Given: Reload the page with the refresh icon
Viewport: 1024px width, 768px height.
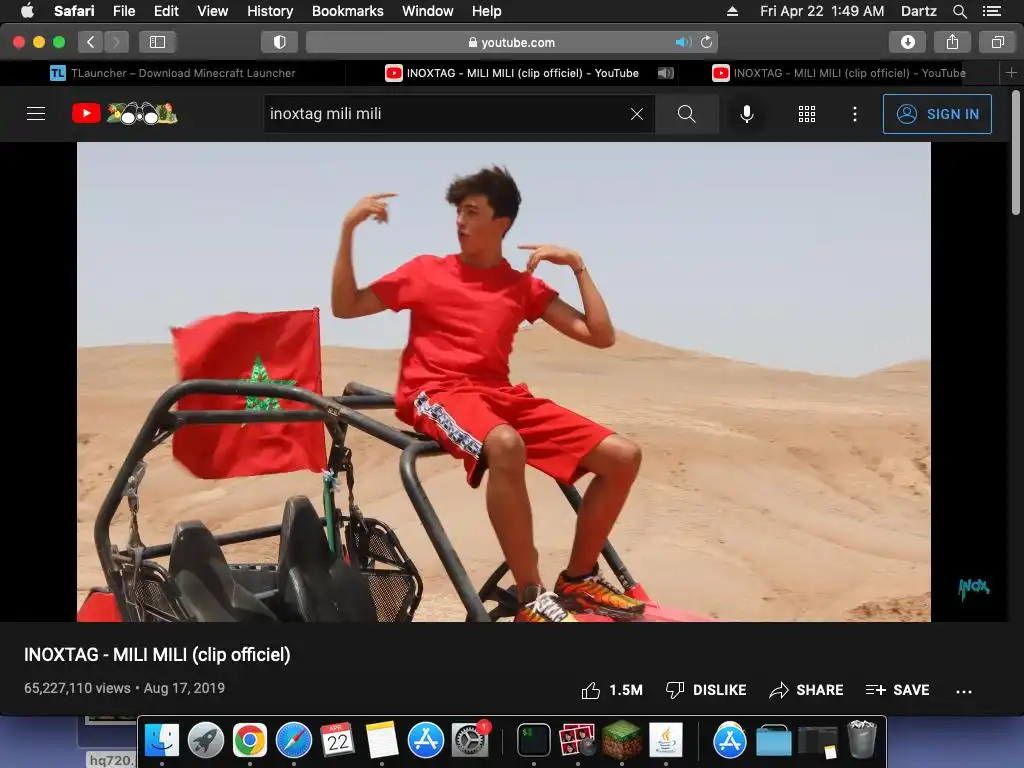Looking at the screenshot, I should [x=706, y=42].
